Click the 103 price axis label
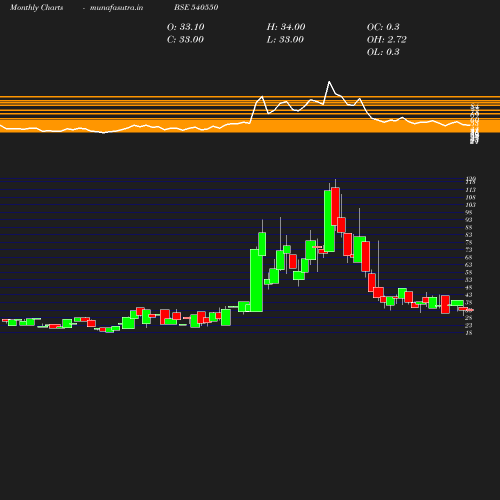 [470, 205]
